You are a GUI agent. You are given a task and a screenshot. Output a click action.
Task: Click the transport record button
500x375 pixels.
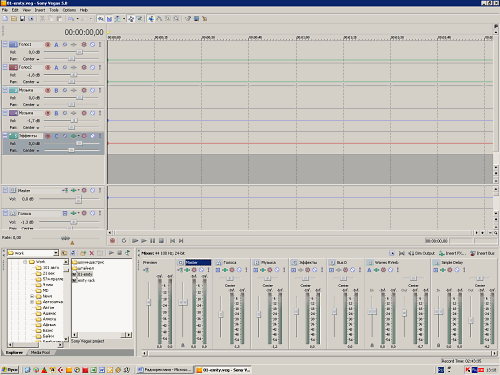(x=113, y=241)
